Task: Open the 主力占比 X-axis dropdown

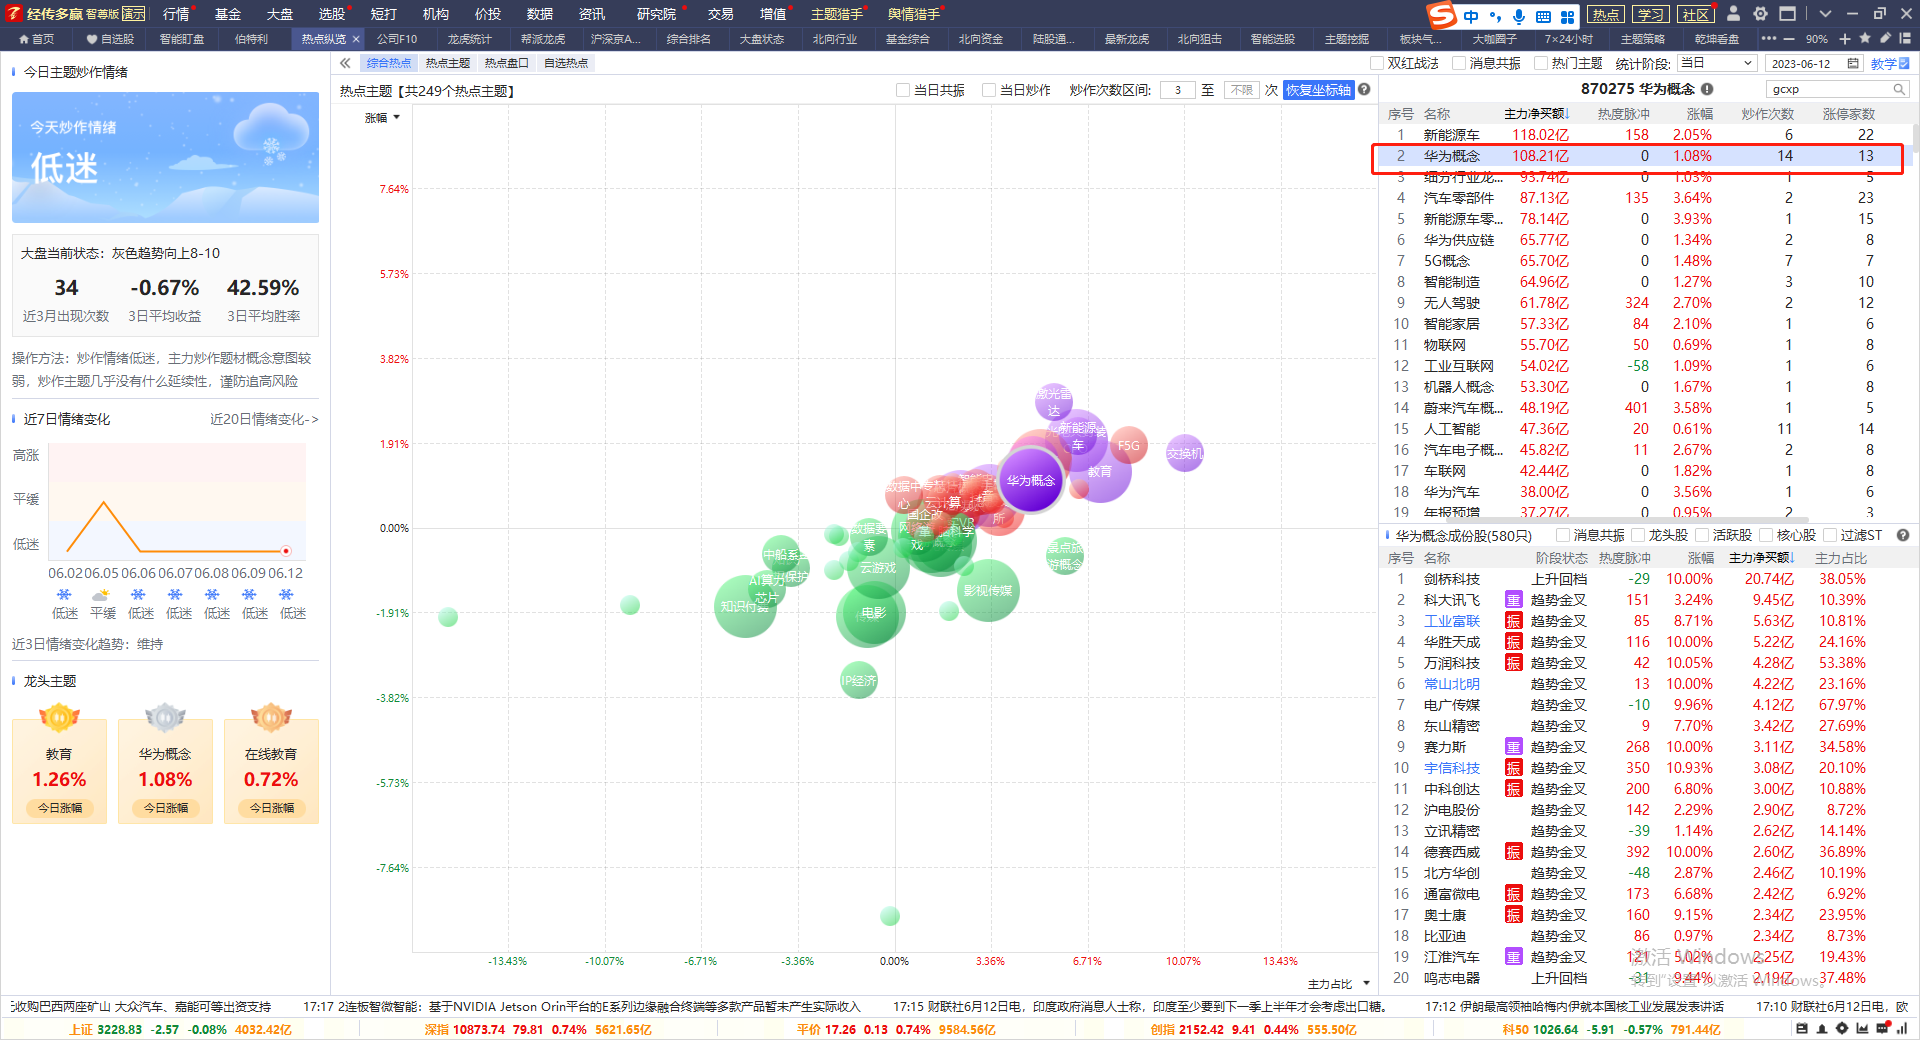Action: pos(1339,984)
